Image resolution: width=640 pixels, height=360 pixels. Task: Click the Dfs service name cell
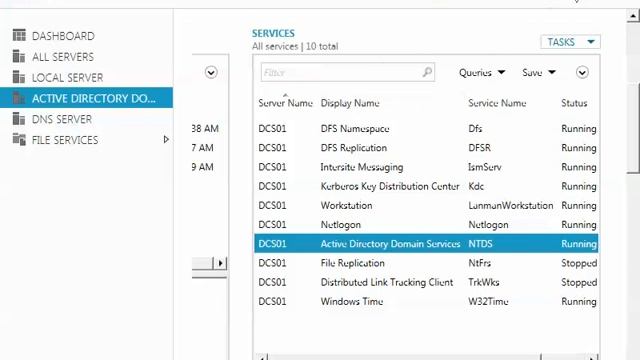coord(475,129)
